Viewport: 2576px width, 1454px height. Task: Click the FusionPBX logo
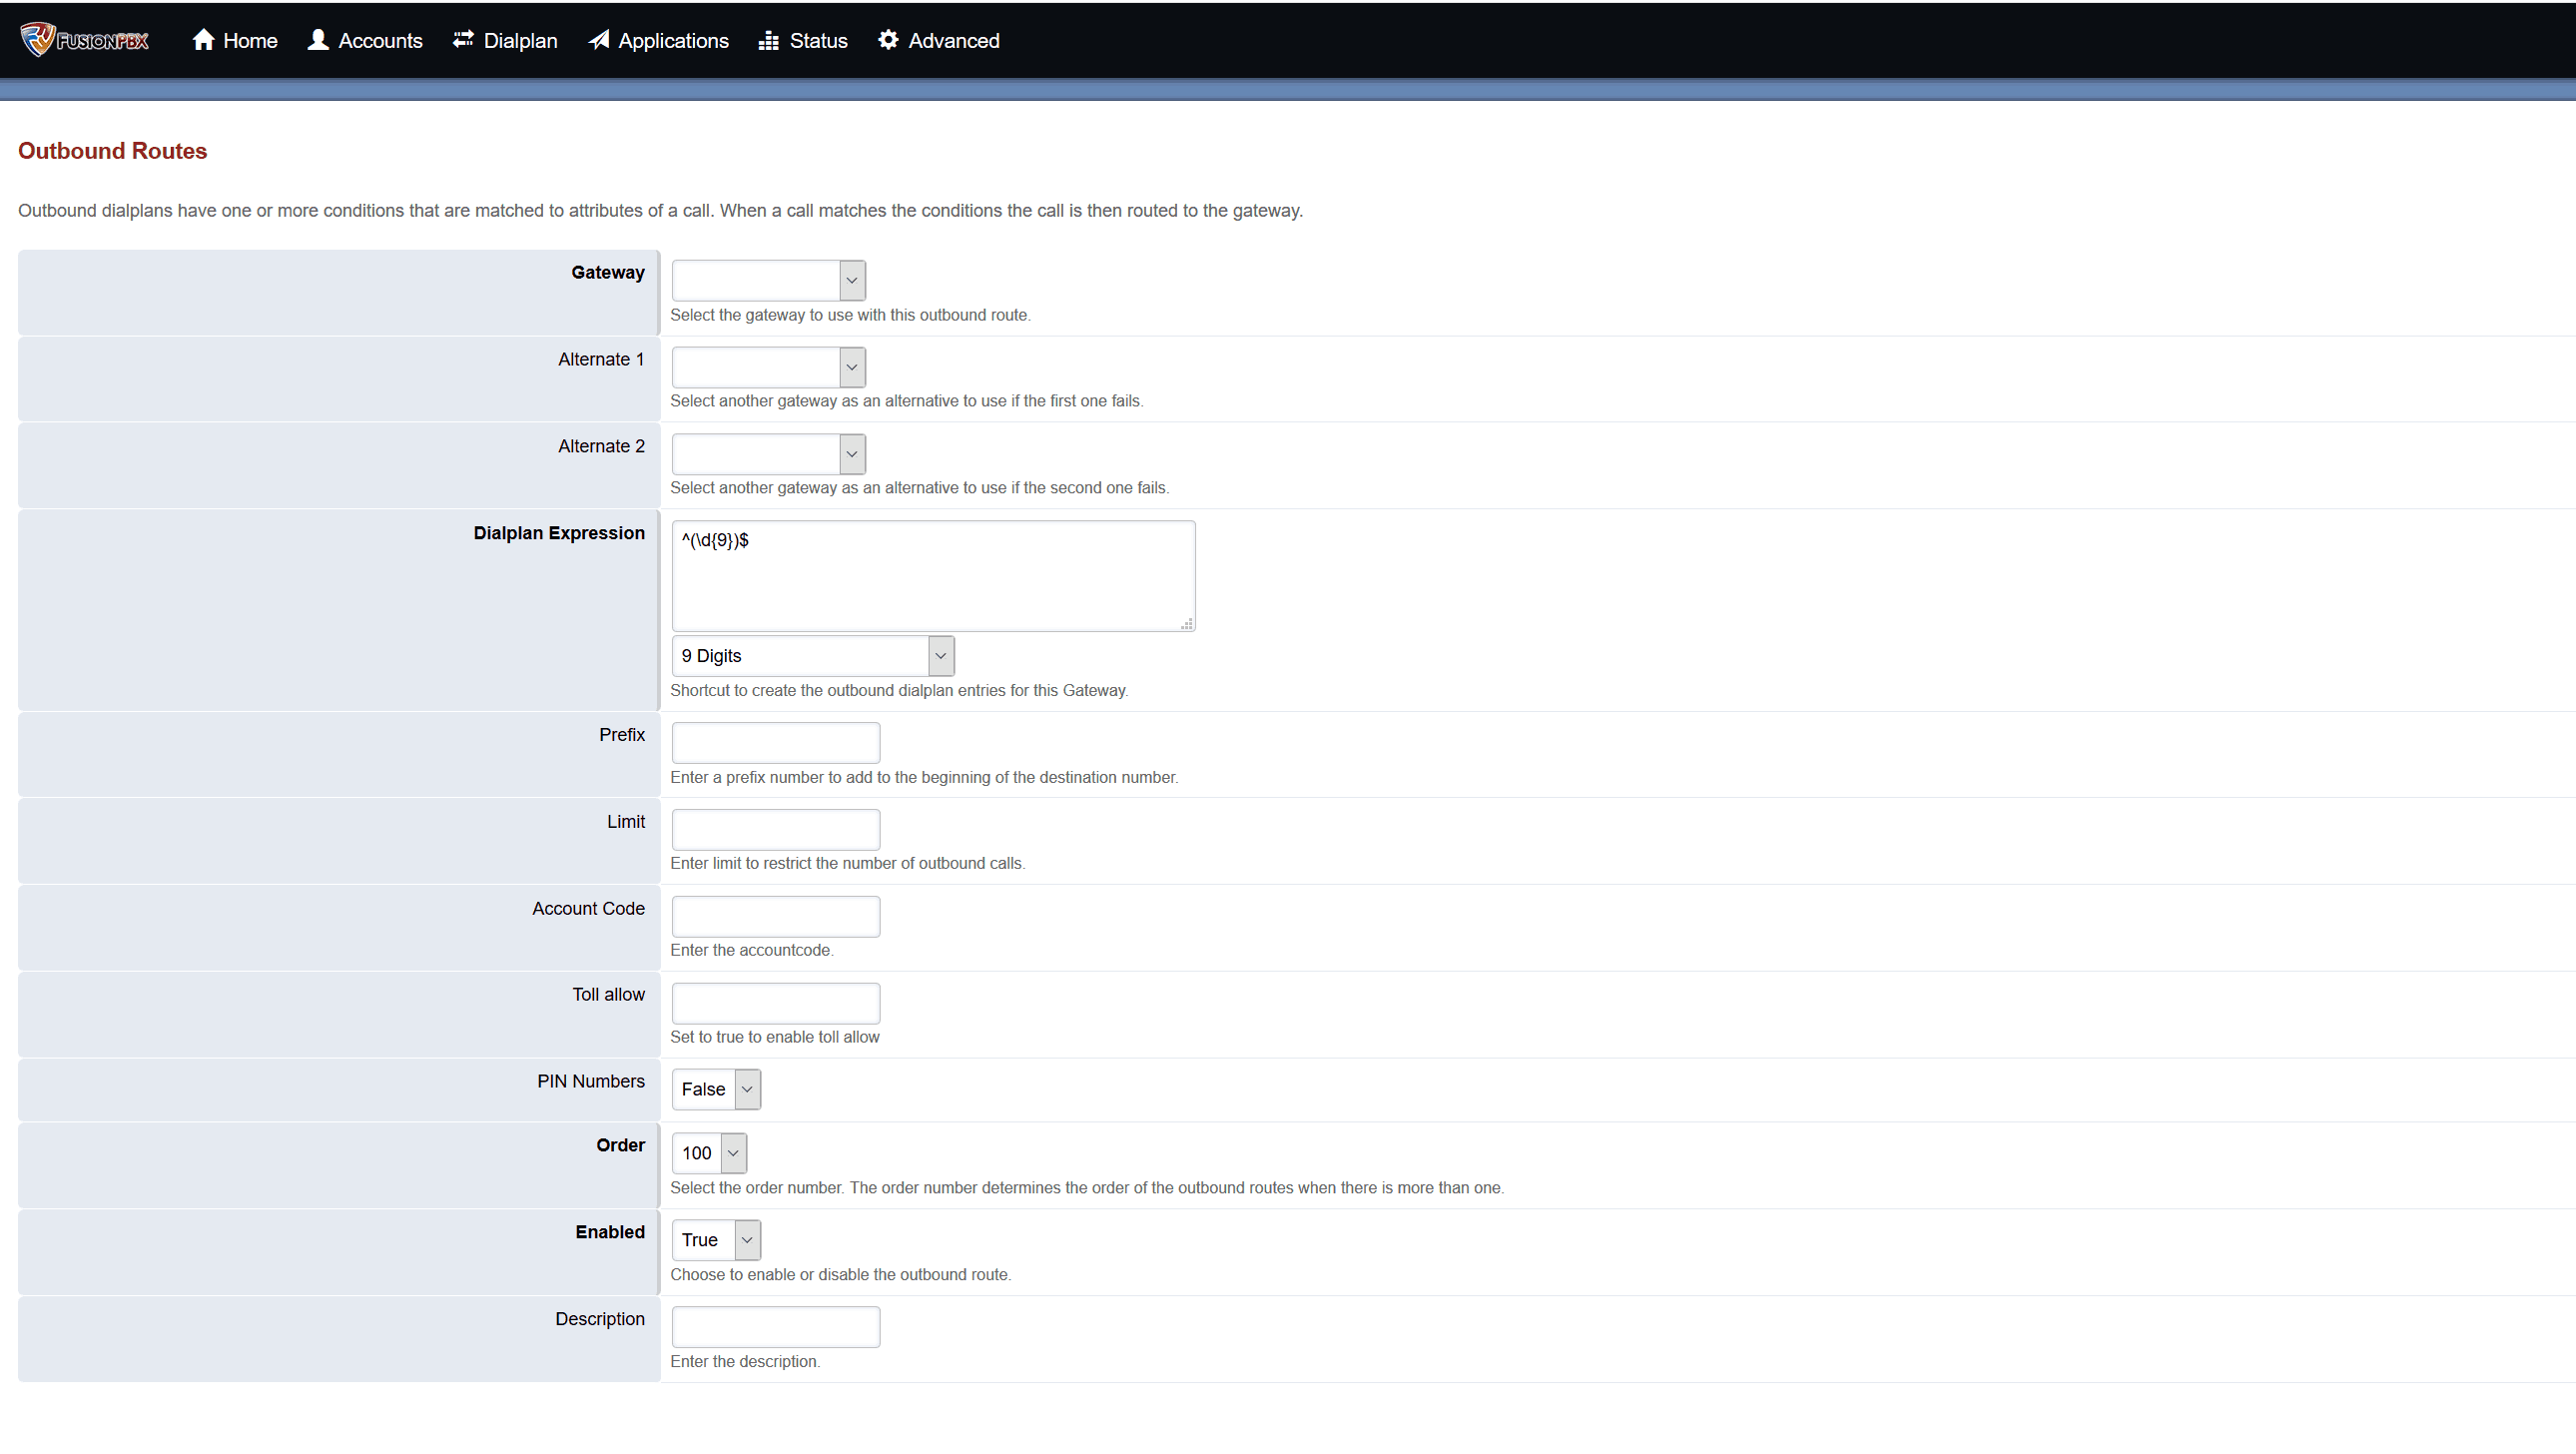tap(84, 40)
